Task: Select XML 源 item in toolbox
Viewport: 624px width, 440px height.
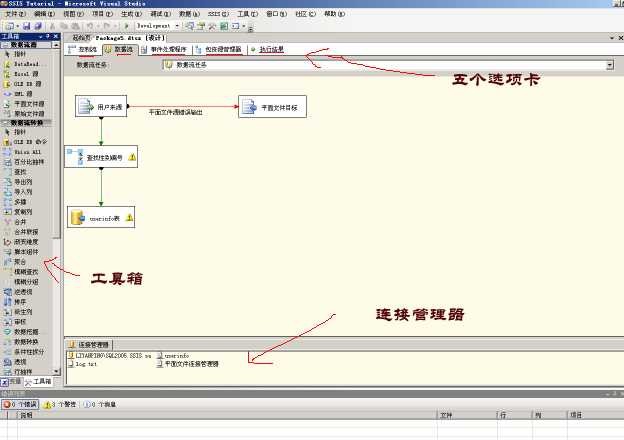Action: pos(18,94)
